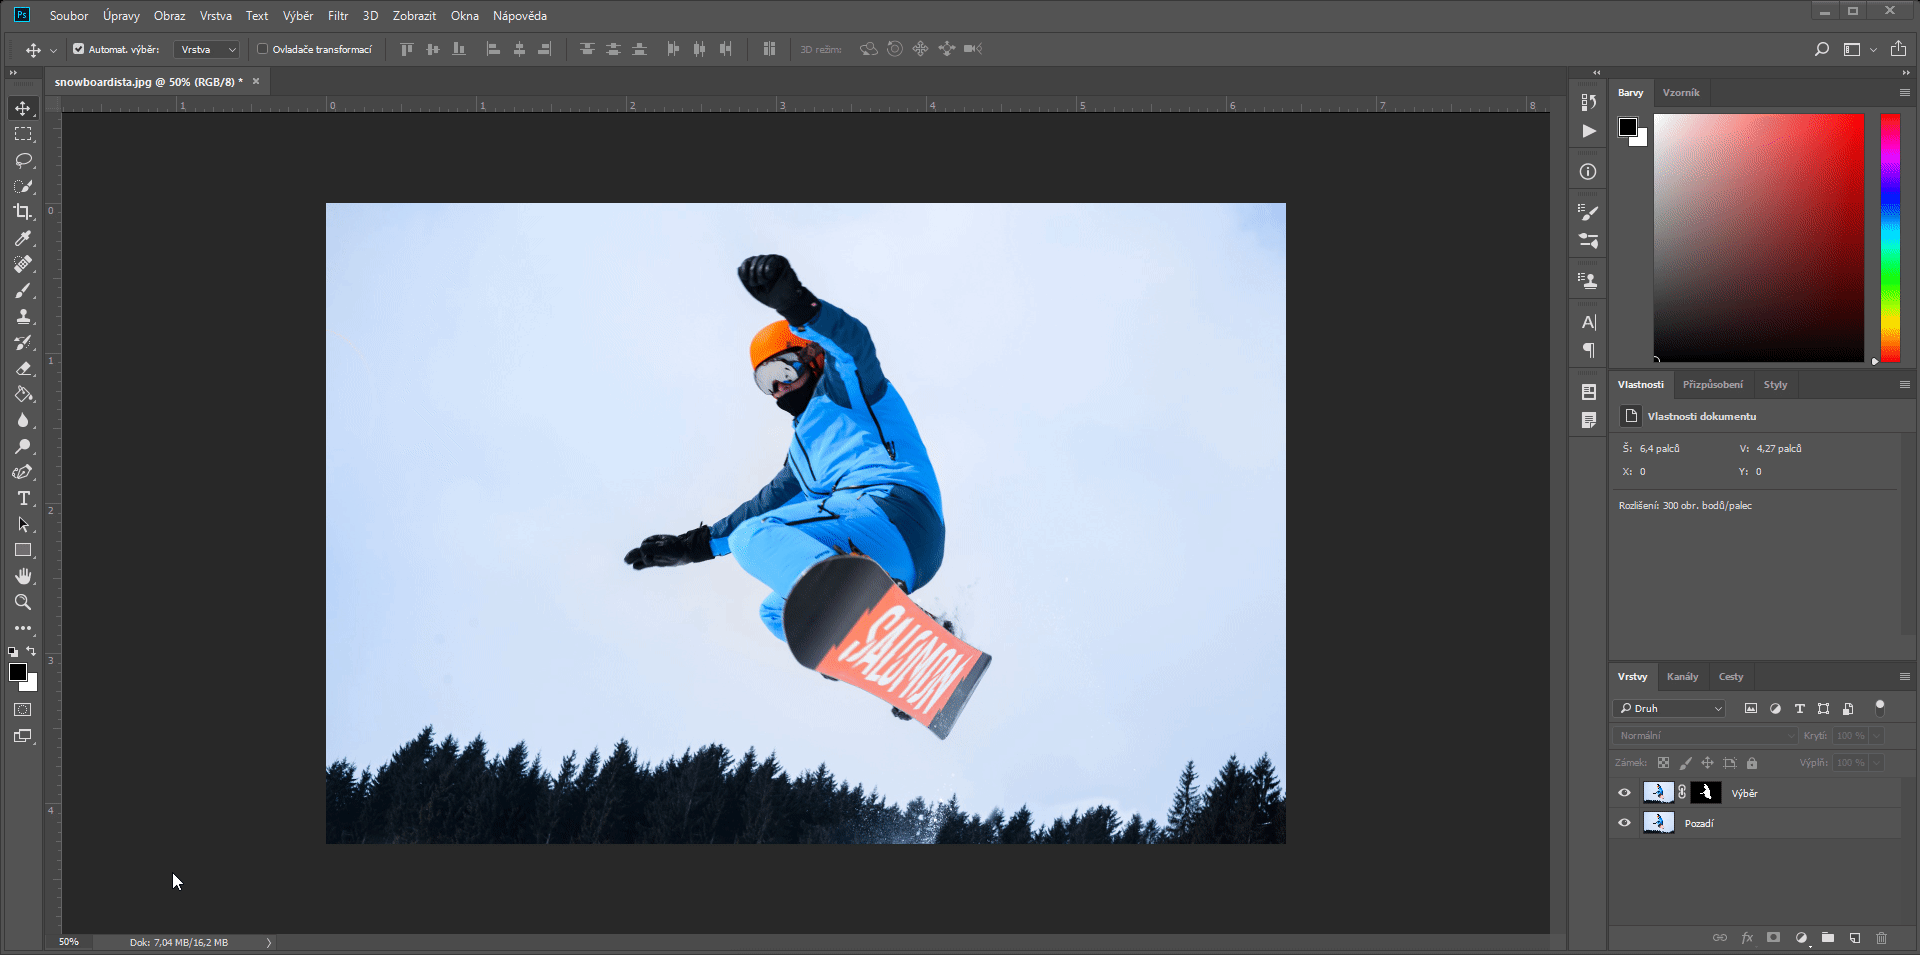This screenshot has height=955, width=1920.
Task: Activate the Type tool
Action: tap(22, 498)
